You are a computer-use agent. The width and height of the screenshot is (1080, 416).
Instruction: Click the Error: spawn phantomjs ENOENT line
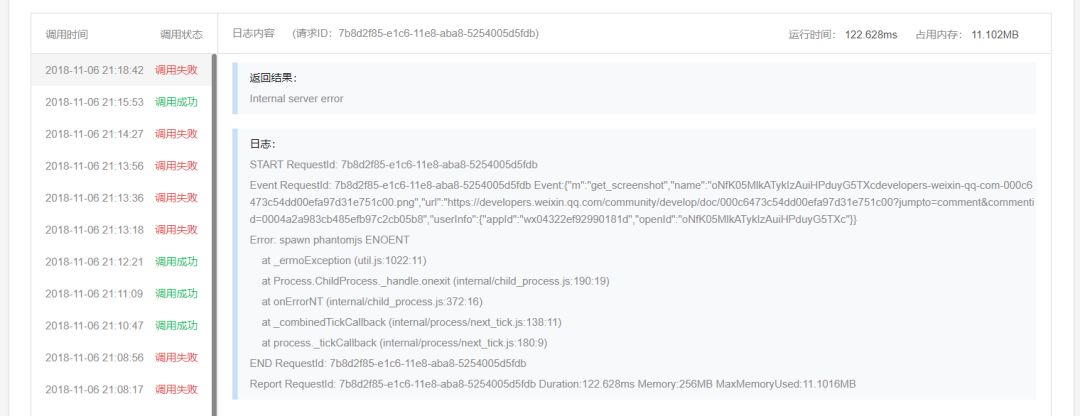[x=329, y=240]
